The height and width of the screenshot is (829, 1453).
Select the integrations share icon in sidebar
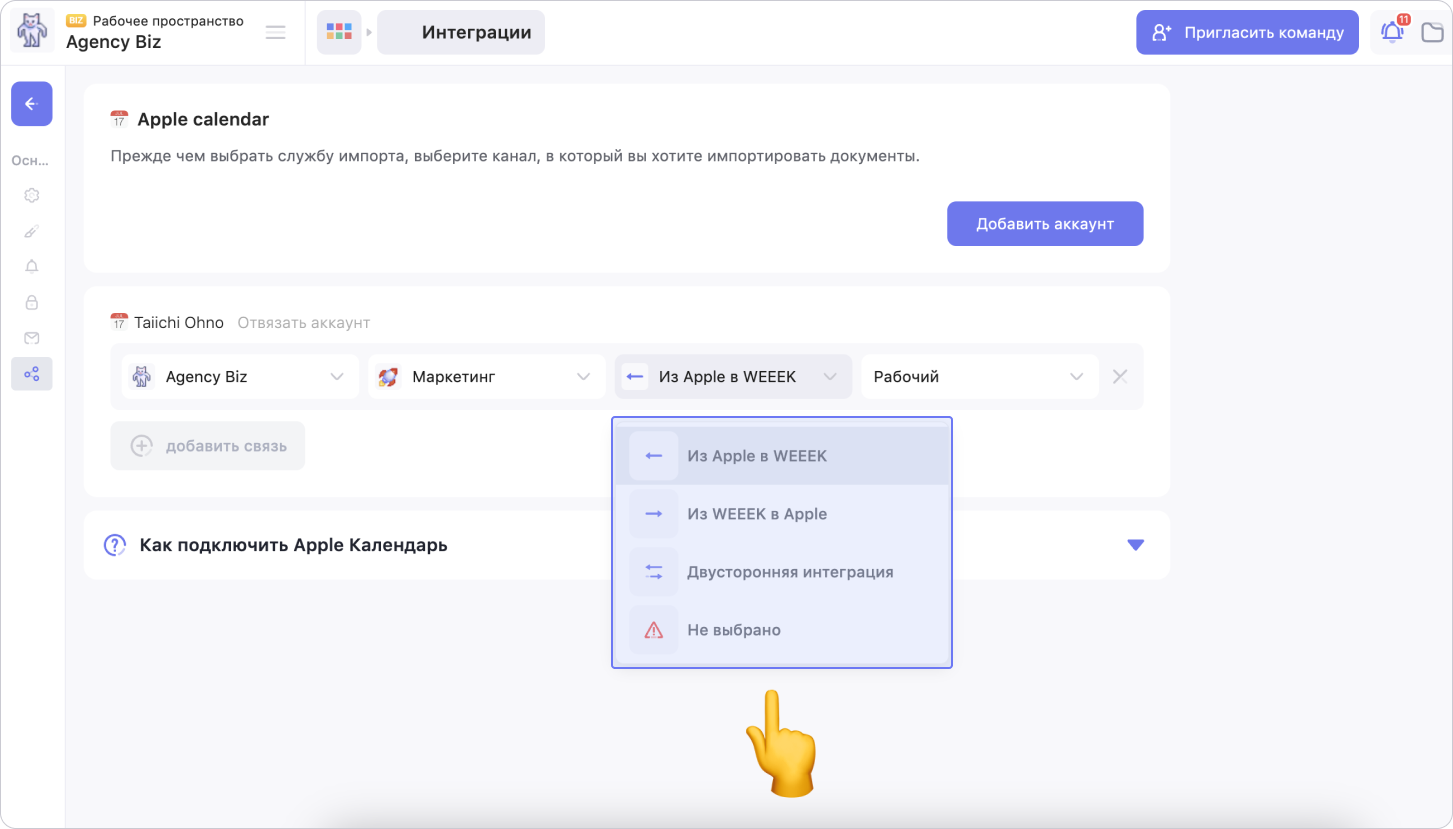32,374
